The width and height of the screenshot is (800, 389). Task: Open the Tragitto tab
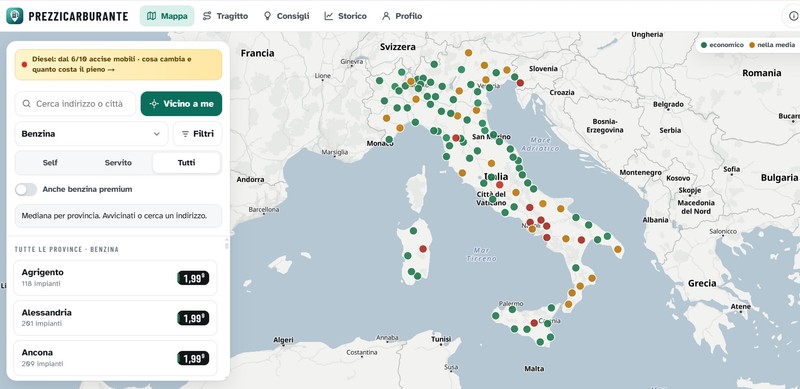tap(225, 16)
